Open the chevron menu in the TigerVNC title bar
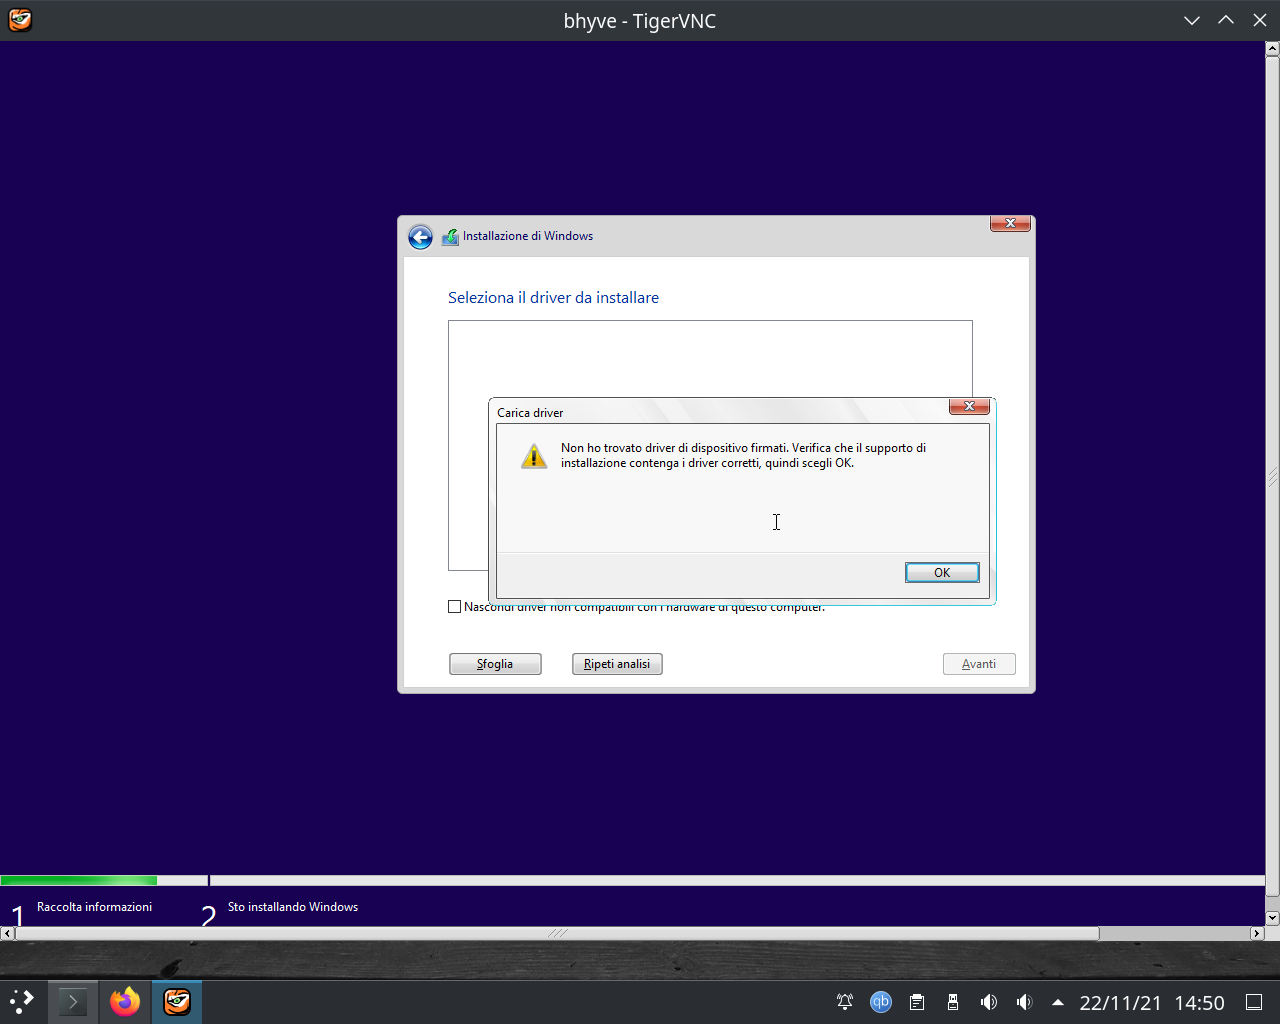The width and height of the screenshot is (1280, 1024). (x=1191, y=20)
